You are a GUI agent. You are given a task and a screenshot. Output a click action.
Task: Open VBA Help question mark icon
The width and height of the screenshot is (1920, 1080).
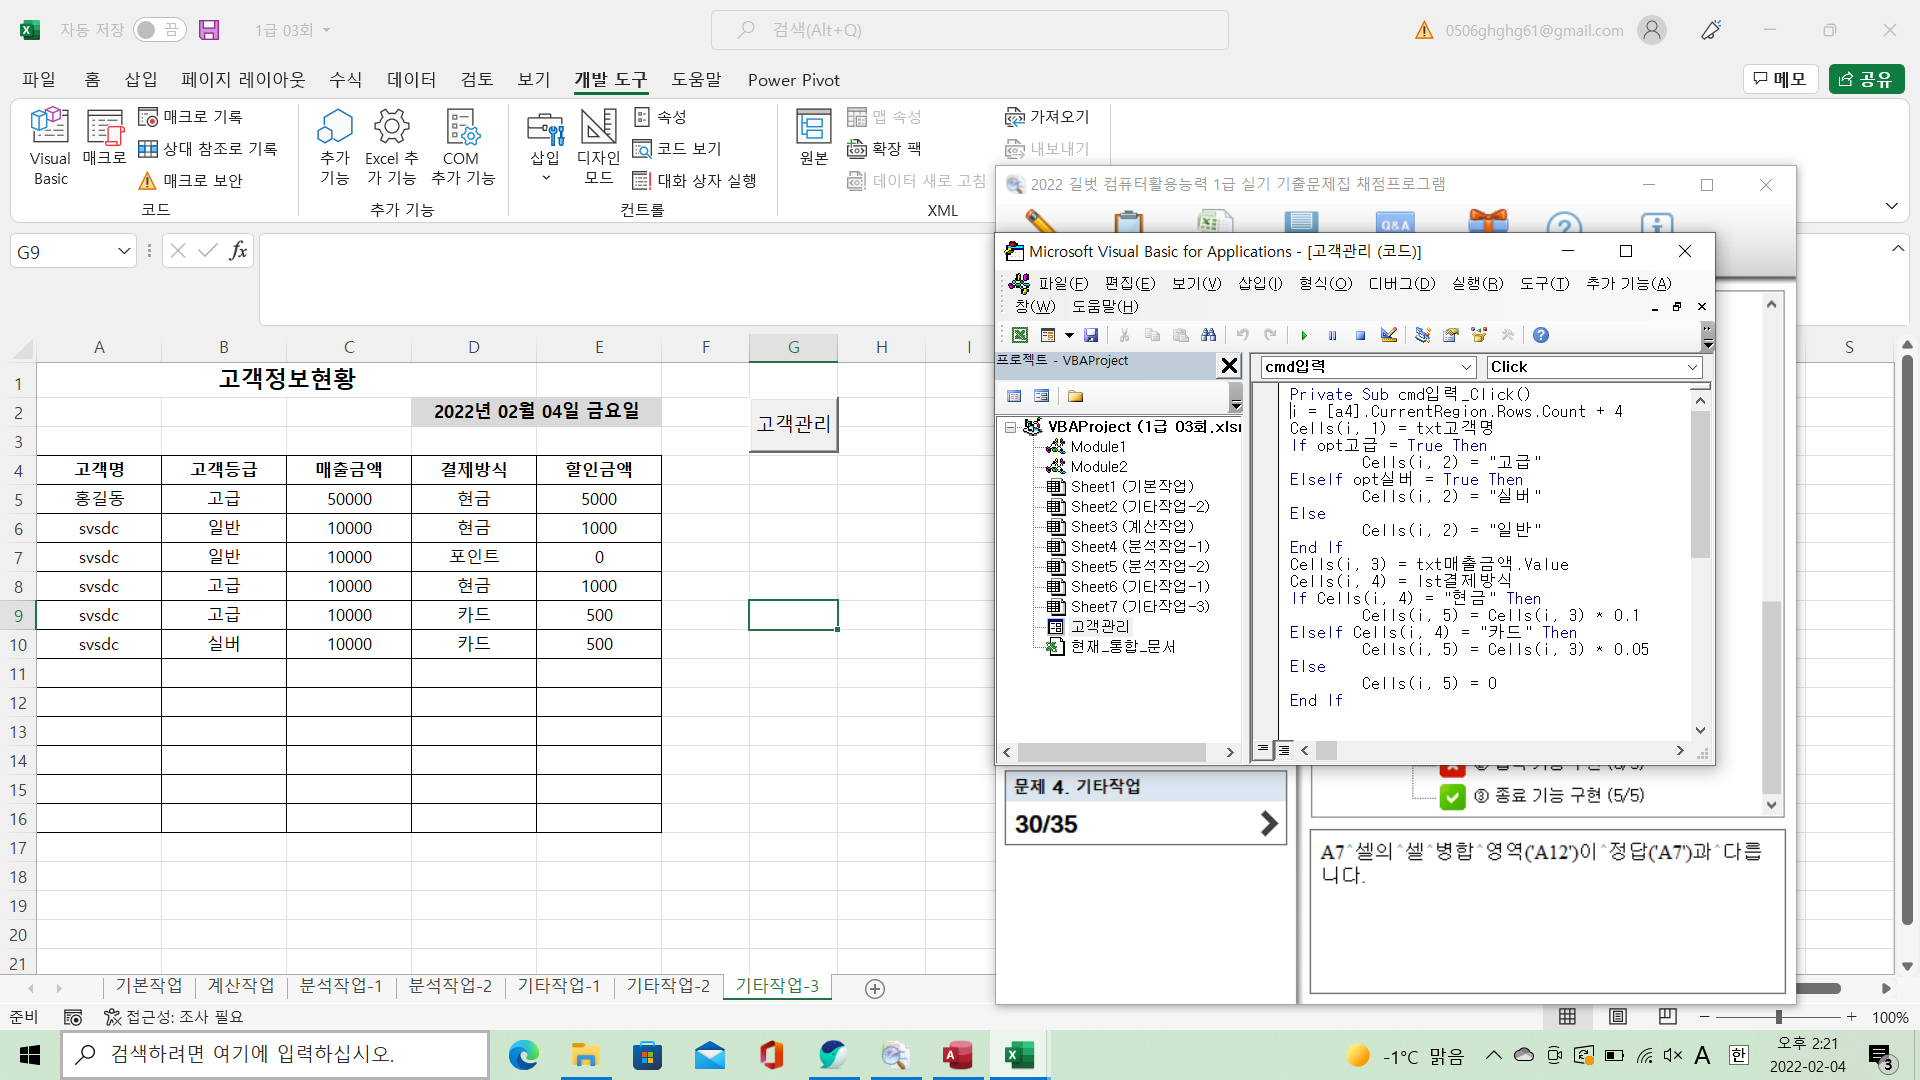coord(1541,335)
